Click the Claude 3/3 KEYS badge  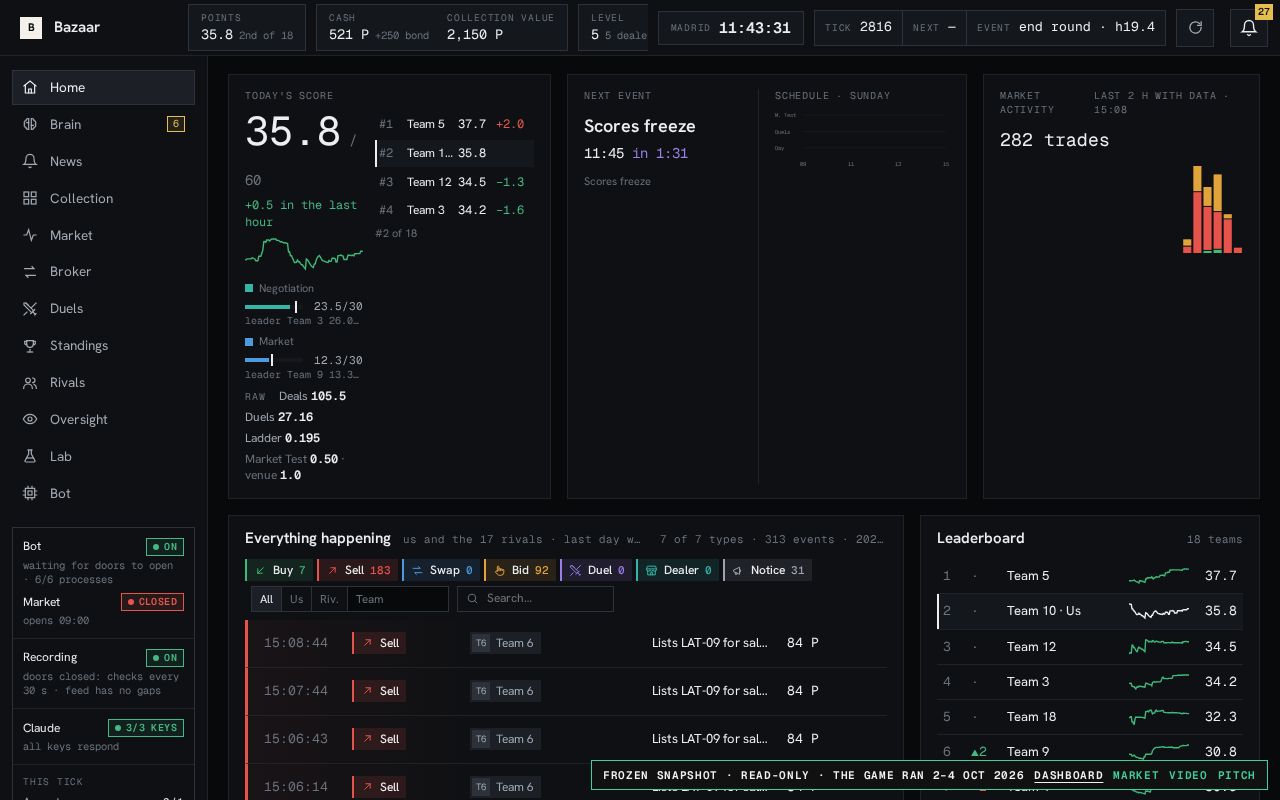click(146, 728)
